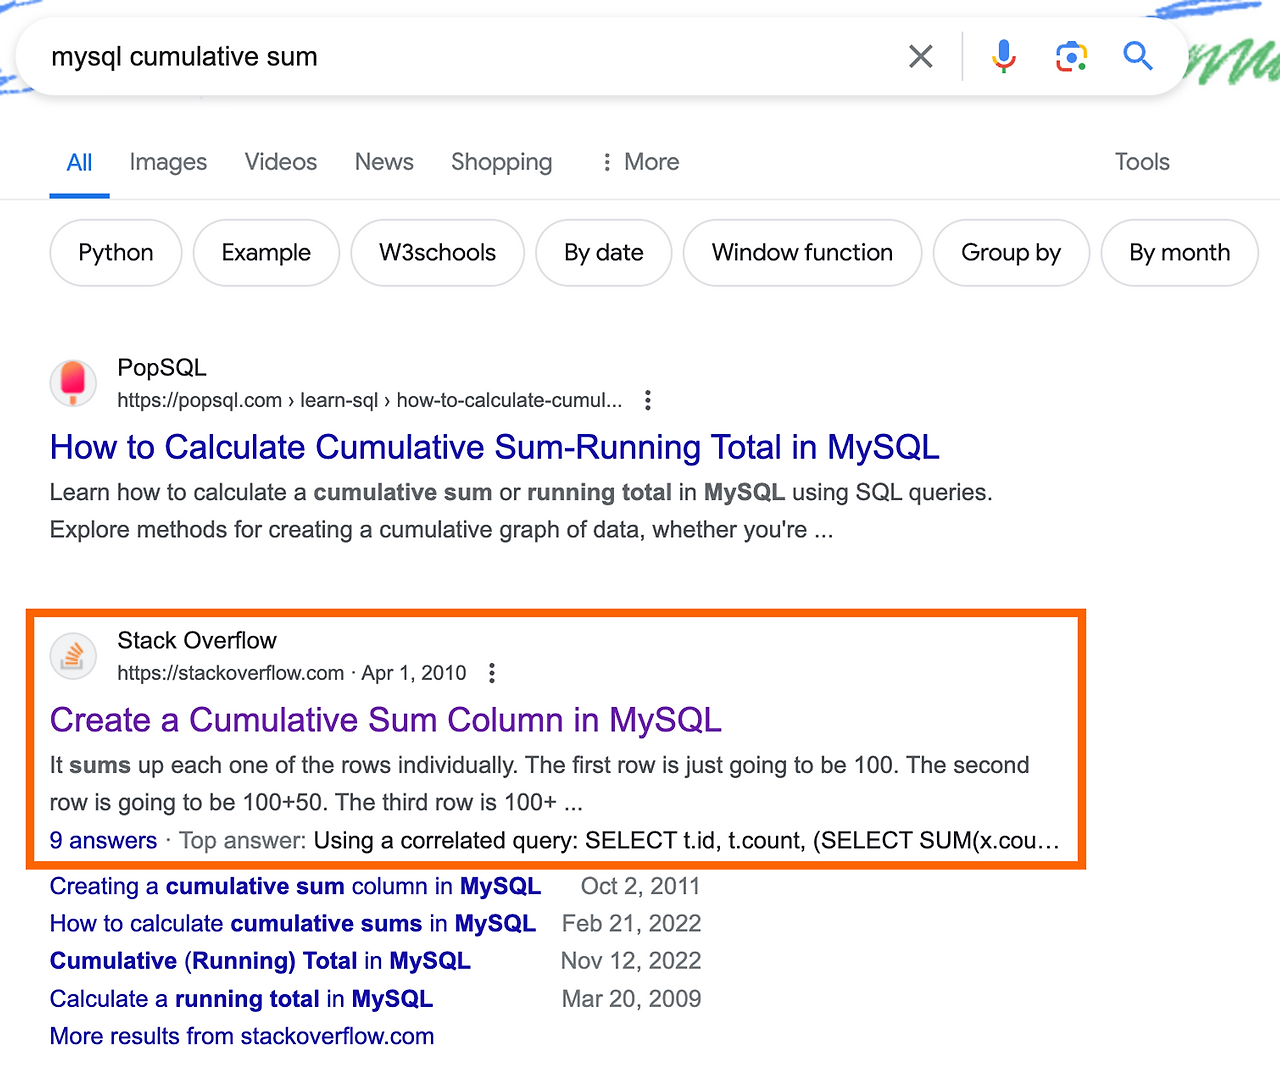Open 'Creating a cumulative sum column in MySQL' link
Screen dimensions: 1280x1083
[x=295, y=886]
